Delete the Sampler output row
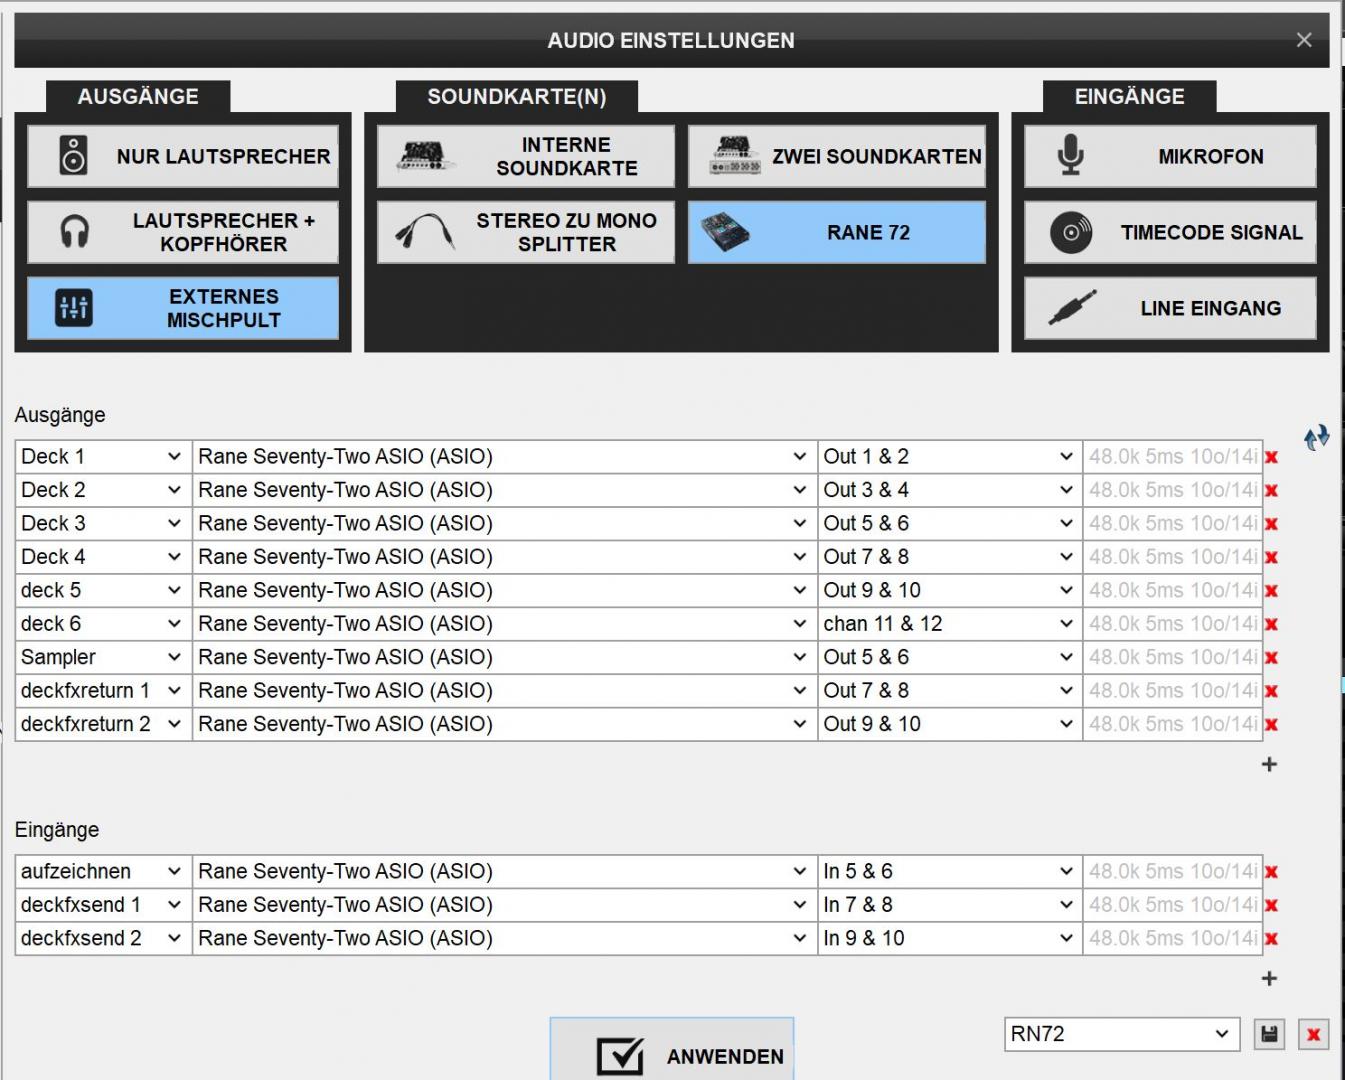This screenshot has height=1080, width=1345. tap(1272, 658)
